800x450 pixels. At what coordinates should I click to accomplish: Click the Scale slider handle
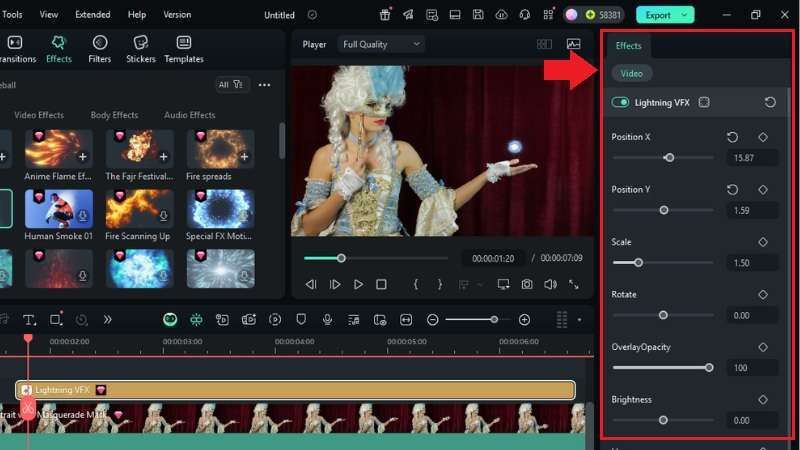point(638,263)
